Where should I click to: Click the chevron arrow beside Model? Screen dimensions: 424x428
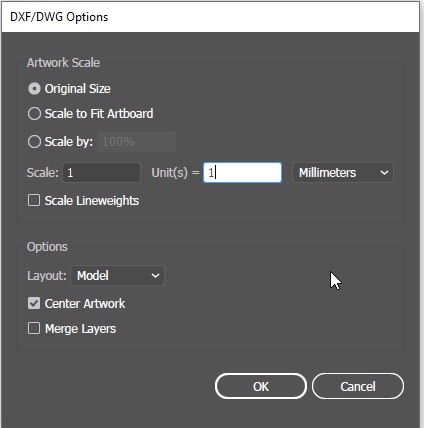[155, 276]
